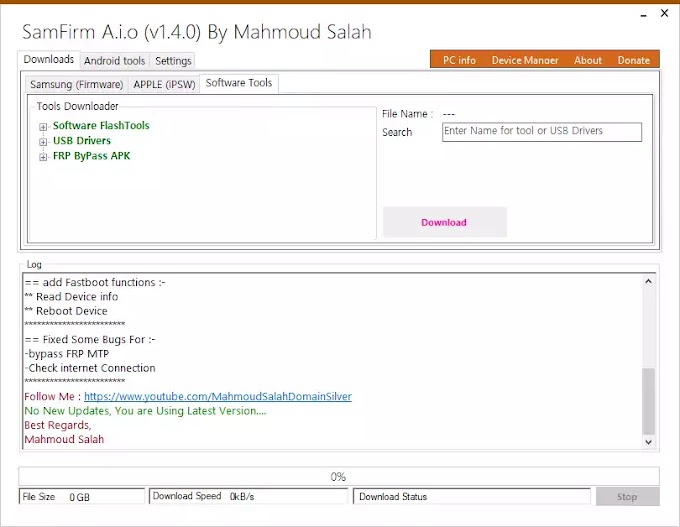This screenshot has height=527, width=680.
Task: Expand the Software FlashTools tree node
Action: point(43,127)
